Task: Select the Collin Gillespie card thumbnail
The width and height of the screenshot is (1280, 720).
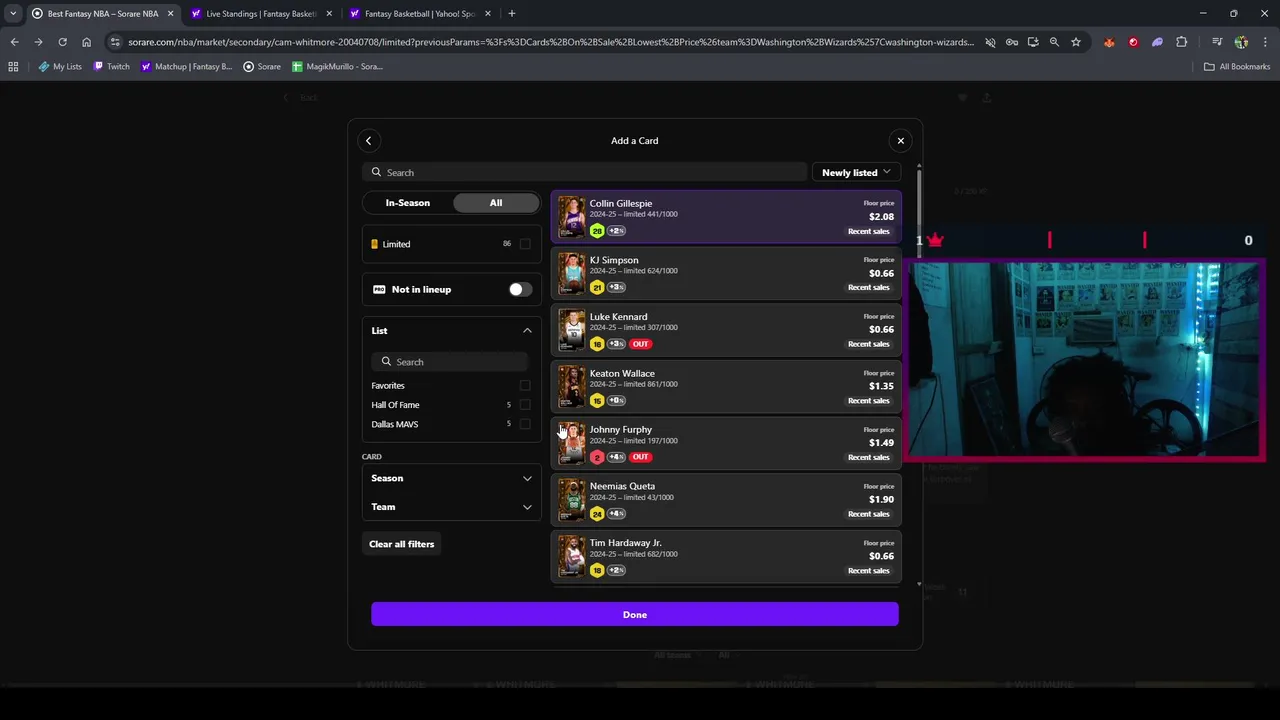Action: [571, 217]
